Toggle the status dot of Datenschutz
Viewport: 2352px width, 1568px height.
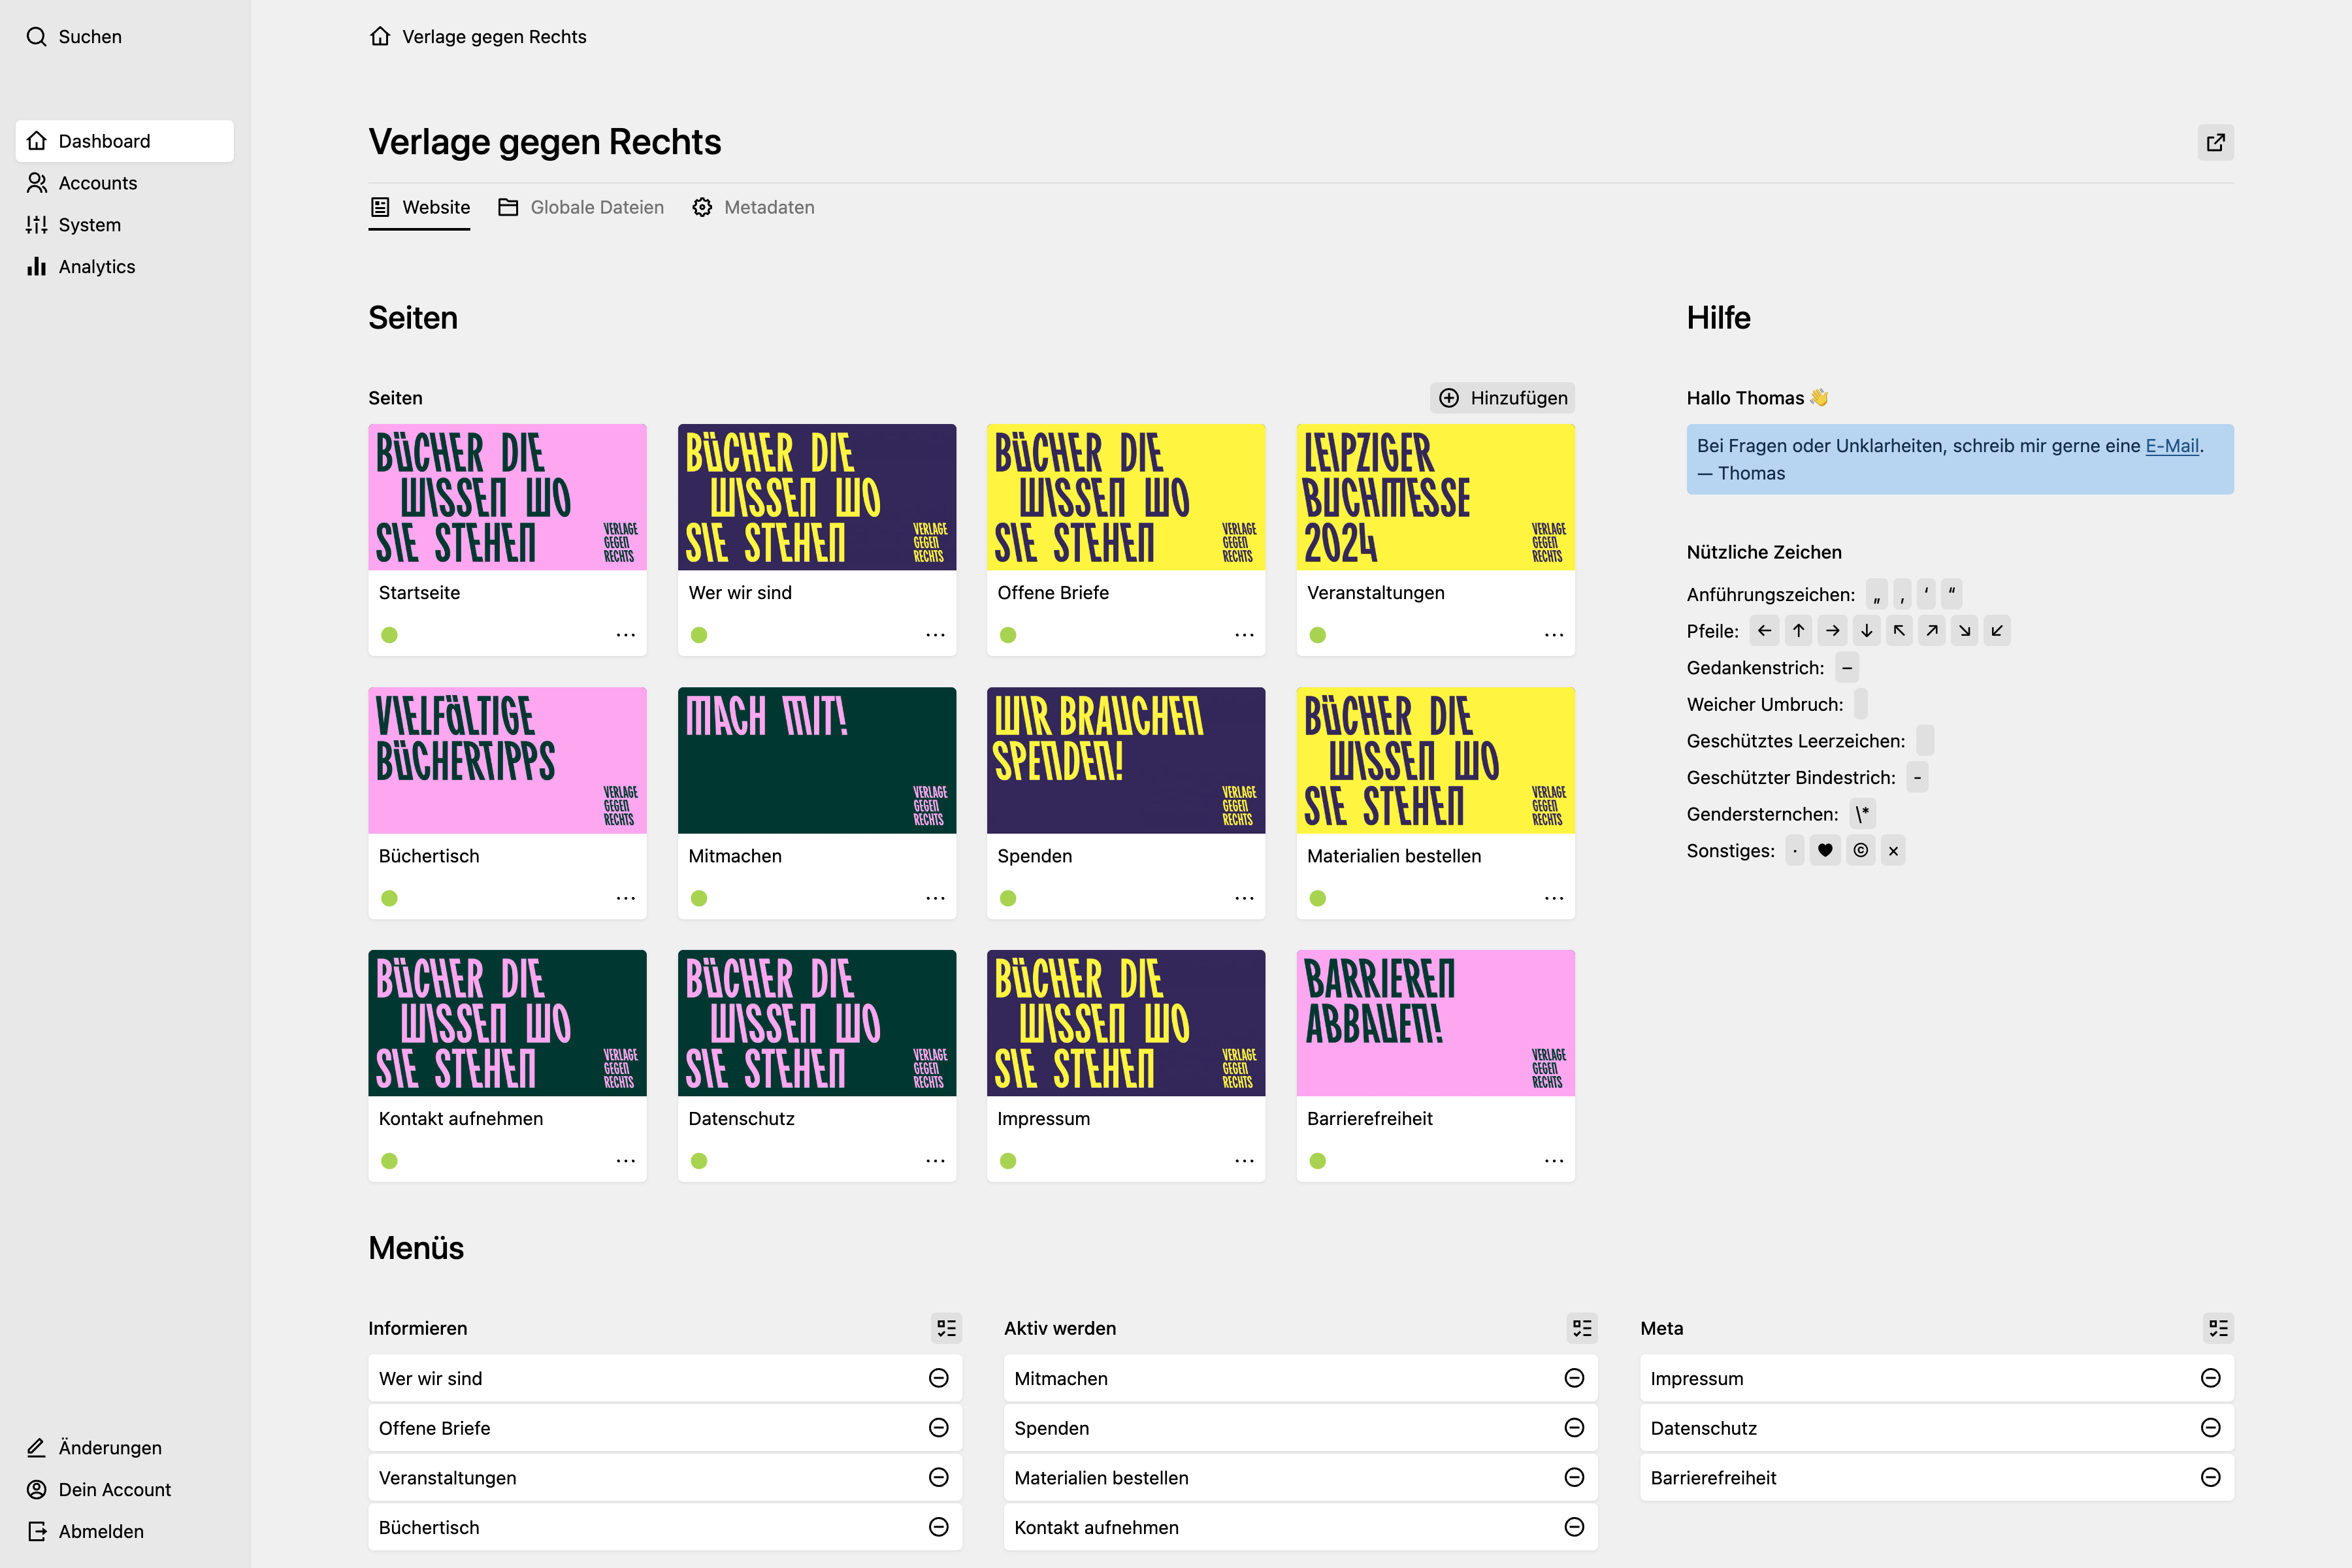[699, 1161]
